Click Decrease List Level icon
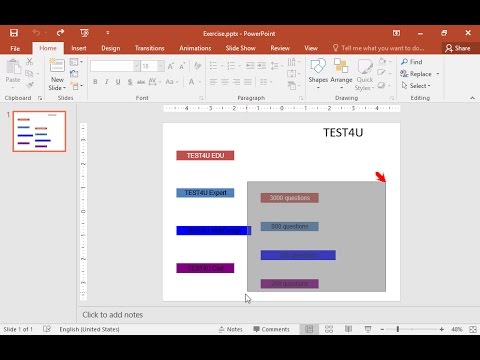The image size is (480, 360). (250, 66)
